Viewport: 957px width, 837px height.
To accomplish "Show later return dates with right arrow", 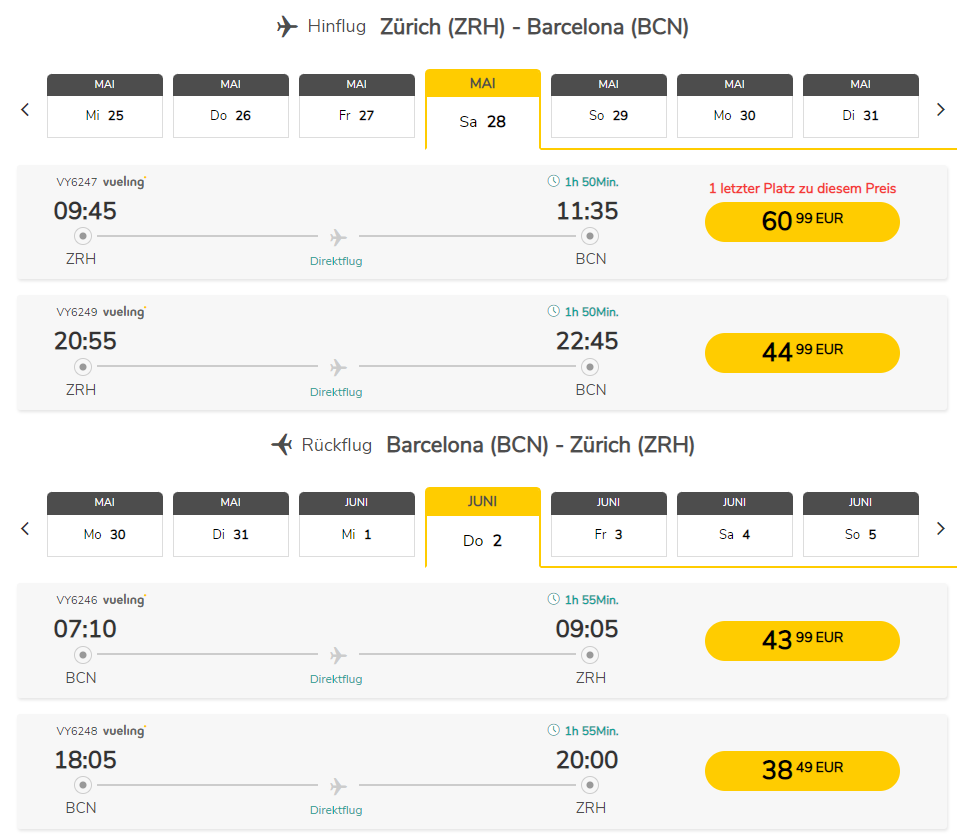I will 940,528.
